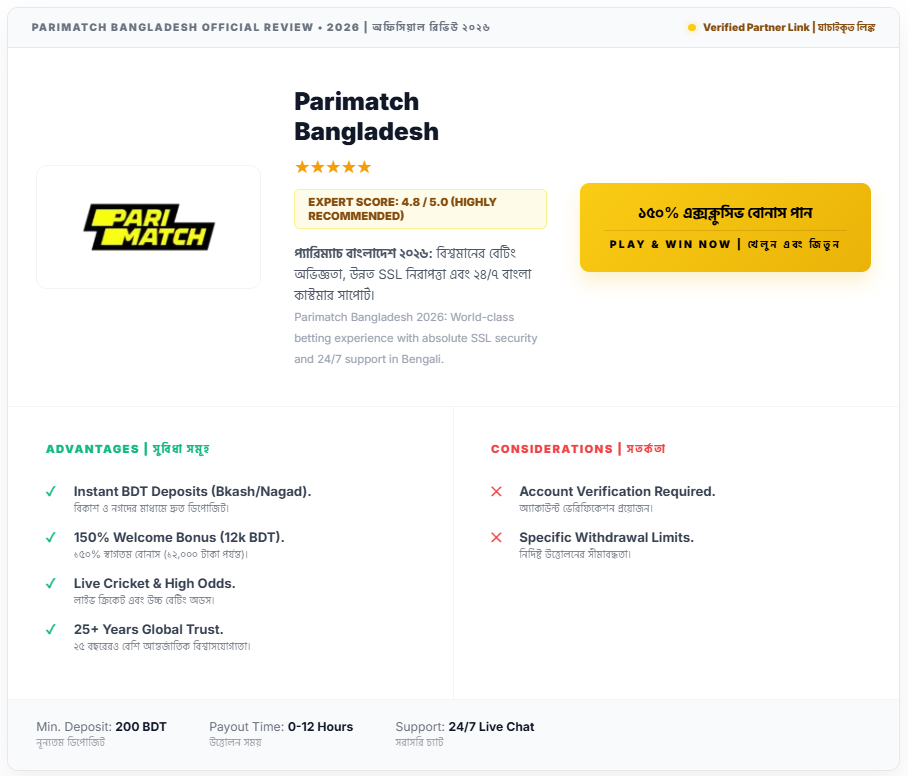Click the red X beside Specific Withdrawal Limits
This screenshot has height=776, width=908.
(496, 538)
